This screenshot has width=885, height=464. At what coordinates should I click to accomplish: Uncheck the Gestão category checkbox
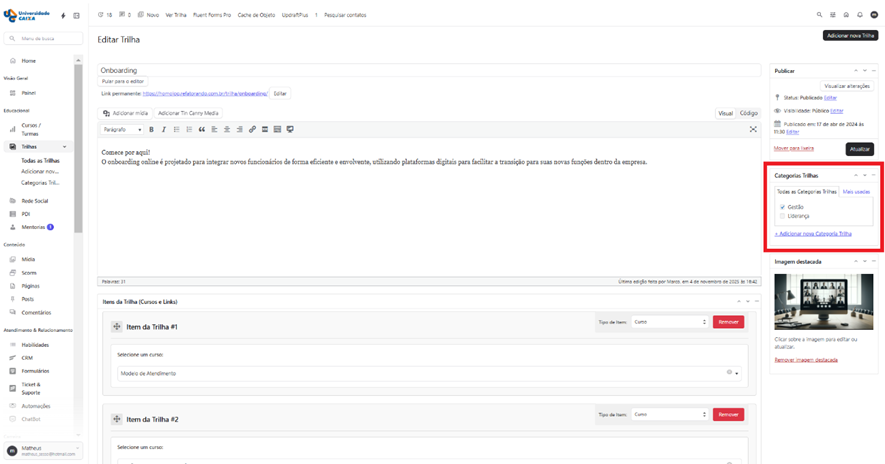[x=783, y=207]
